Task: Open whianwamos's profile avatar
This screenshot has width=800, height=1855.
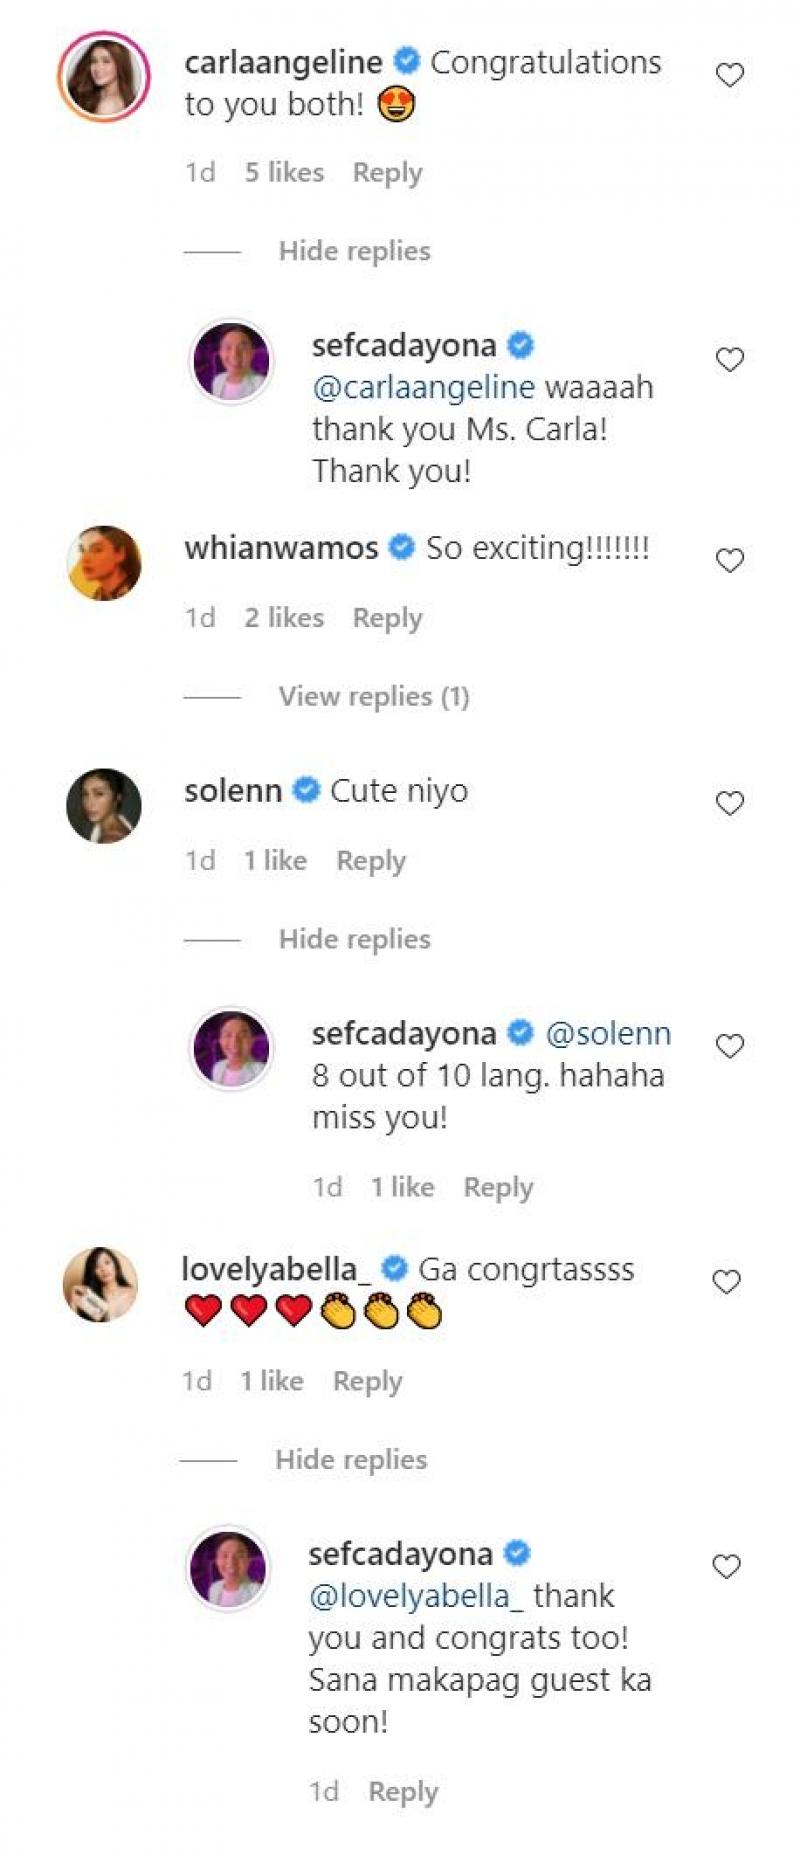Action: pos(104,563)
